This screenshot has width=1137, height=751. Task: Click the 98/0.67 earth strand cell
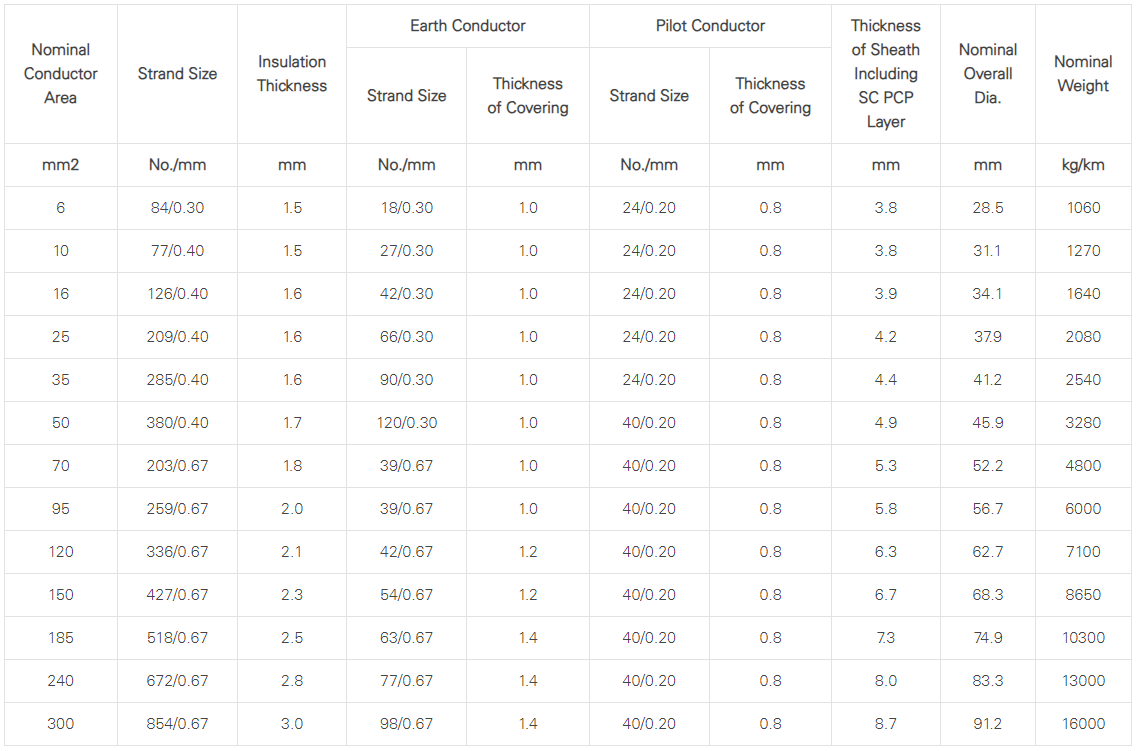pyautogui.click(x=406, y=723)
